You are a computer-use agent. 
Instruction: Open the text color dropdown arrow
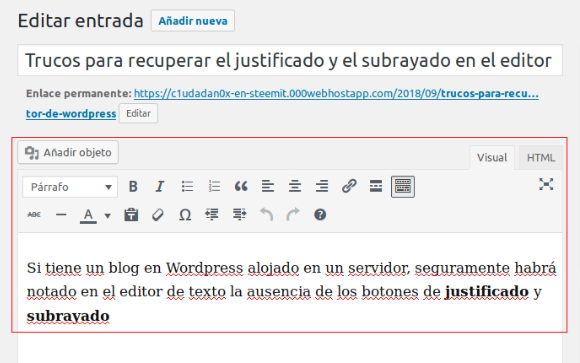[x=108, y=216]
